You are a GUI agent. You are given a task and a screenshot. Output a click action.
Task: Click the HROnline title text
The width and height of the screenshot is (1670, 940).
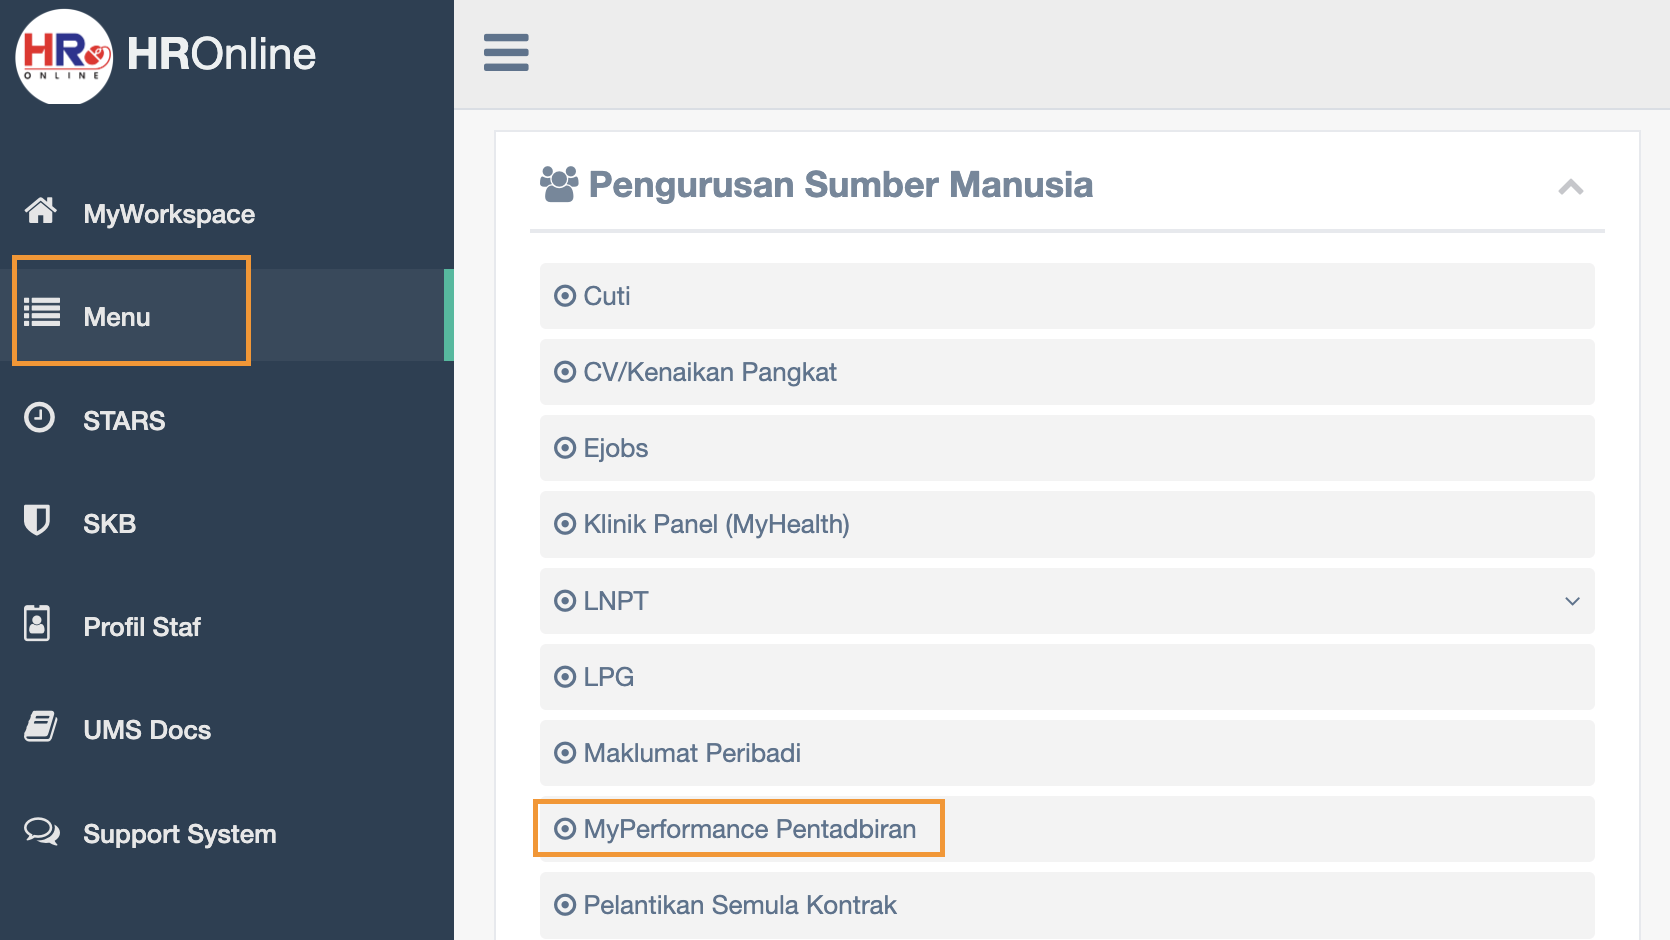(x=221, y=55)
